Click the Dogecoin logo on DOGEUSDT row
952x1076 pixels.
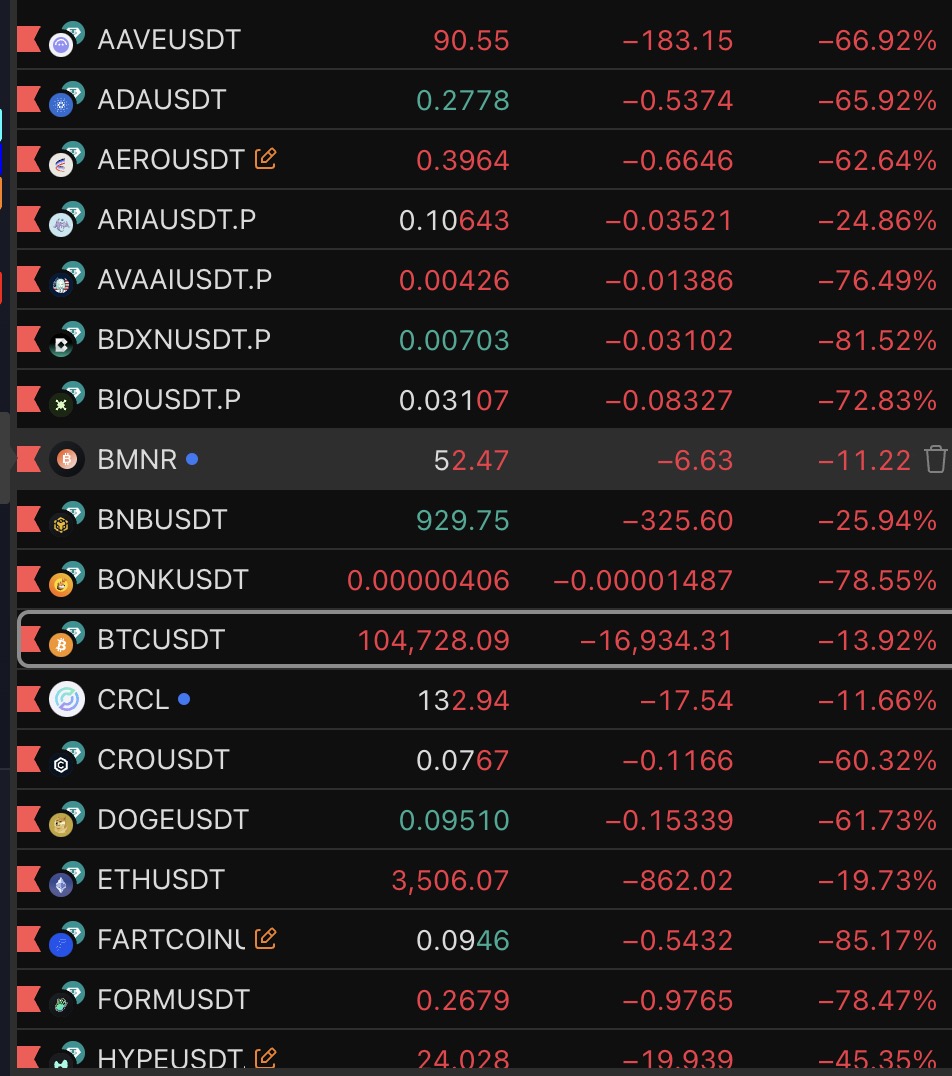pyautogui.click(x=63, y=823)
